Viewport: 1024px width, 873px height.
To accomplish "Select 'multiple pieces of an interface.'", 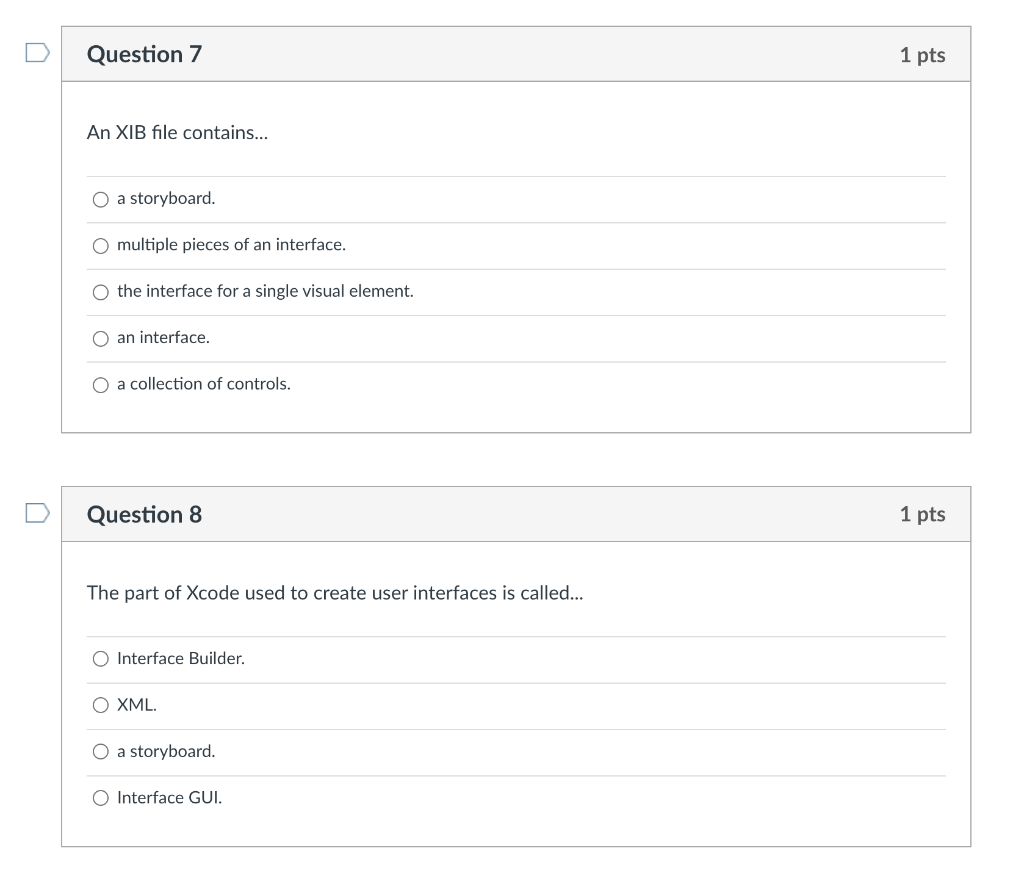I will coord(100,245).
